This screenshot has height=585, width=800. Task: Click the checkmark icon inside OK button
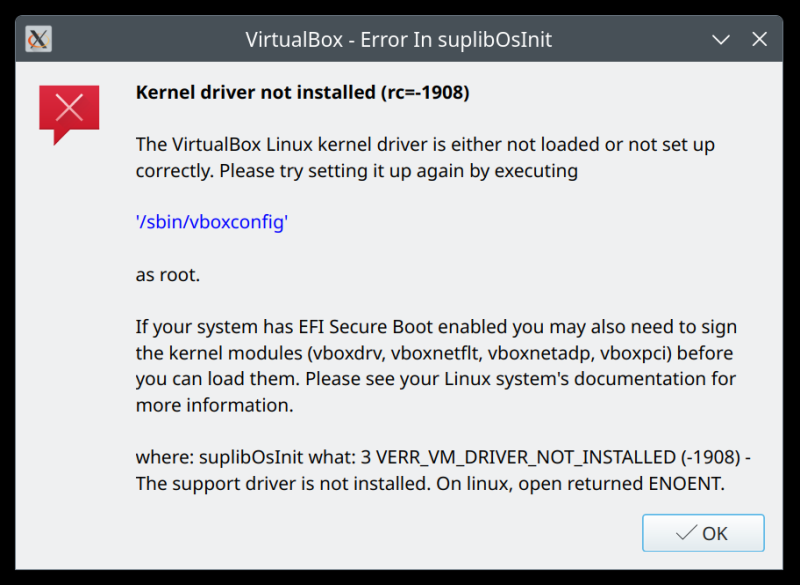tap(686, 533)
